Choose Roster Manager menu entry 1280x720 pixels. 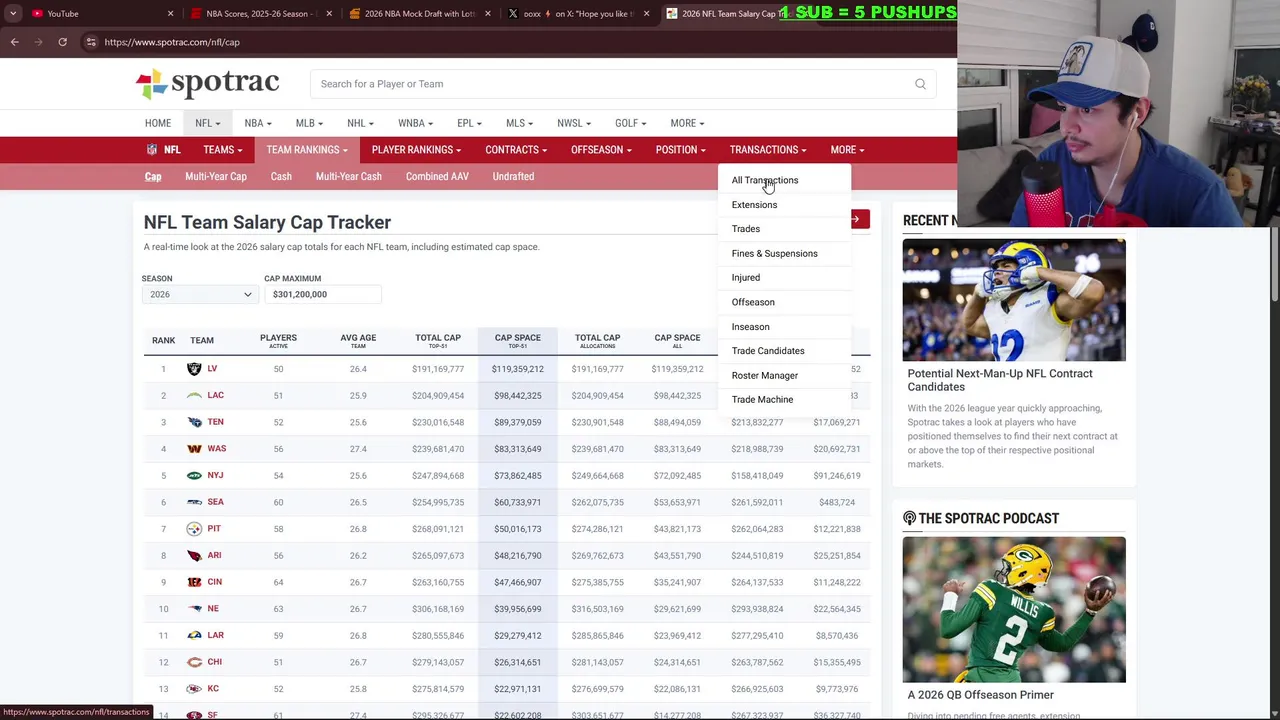pos(765,376)
